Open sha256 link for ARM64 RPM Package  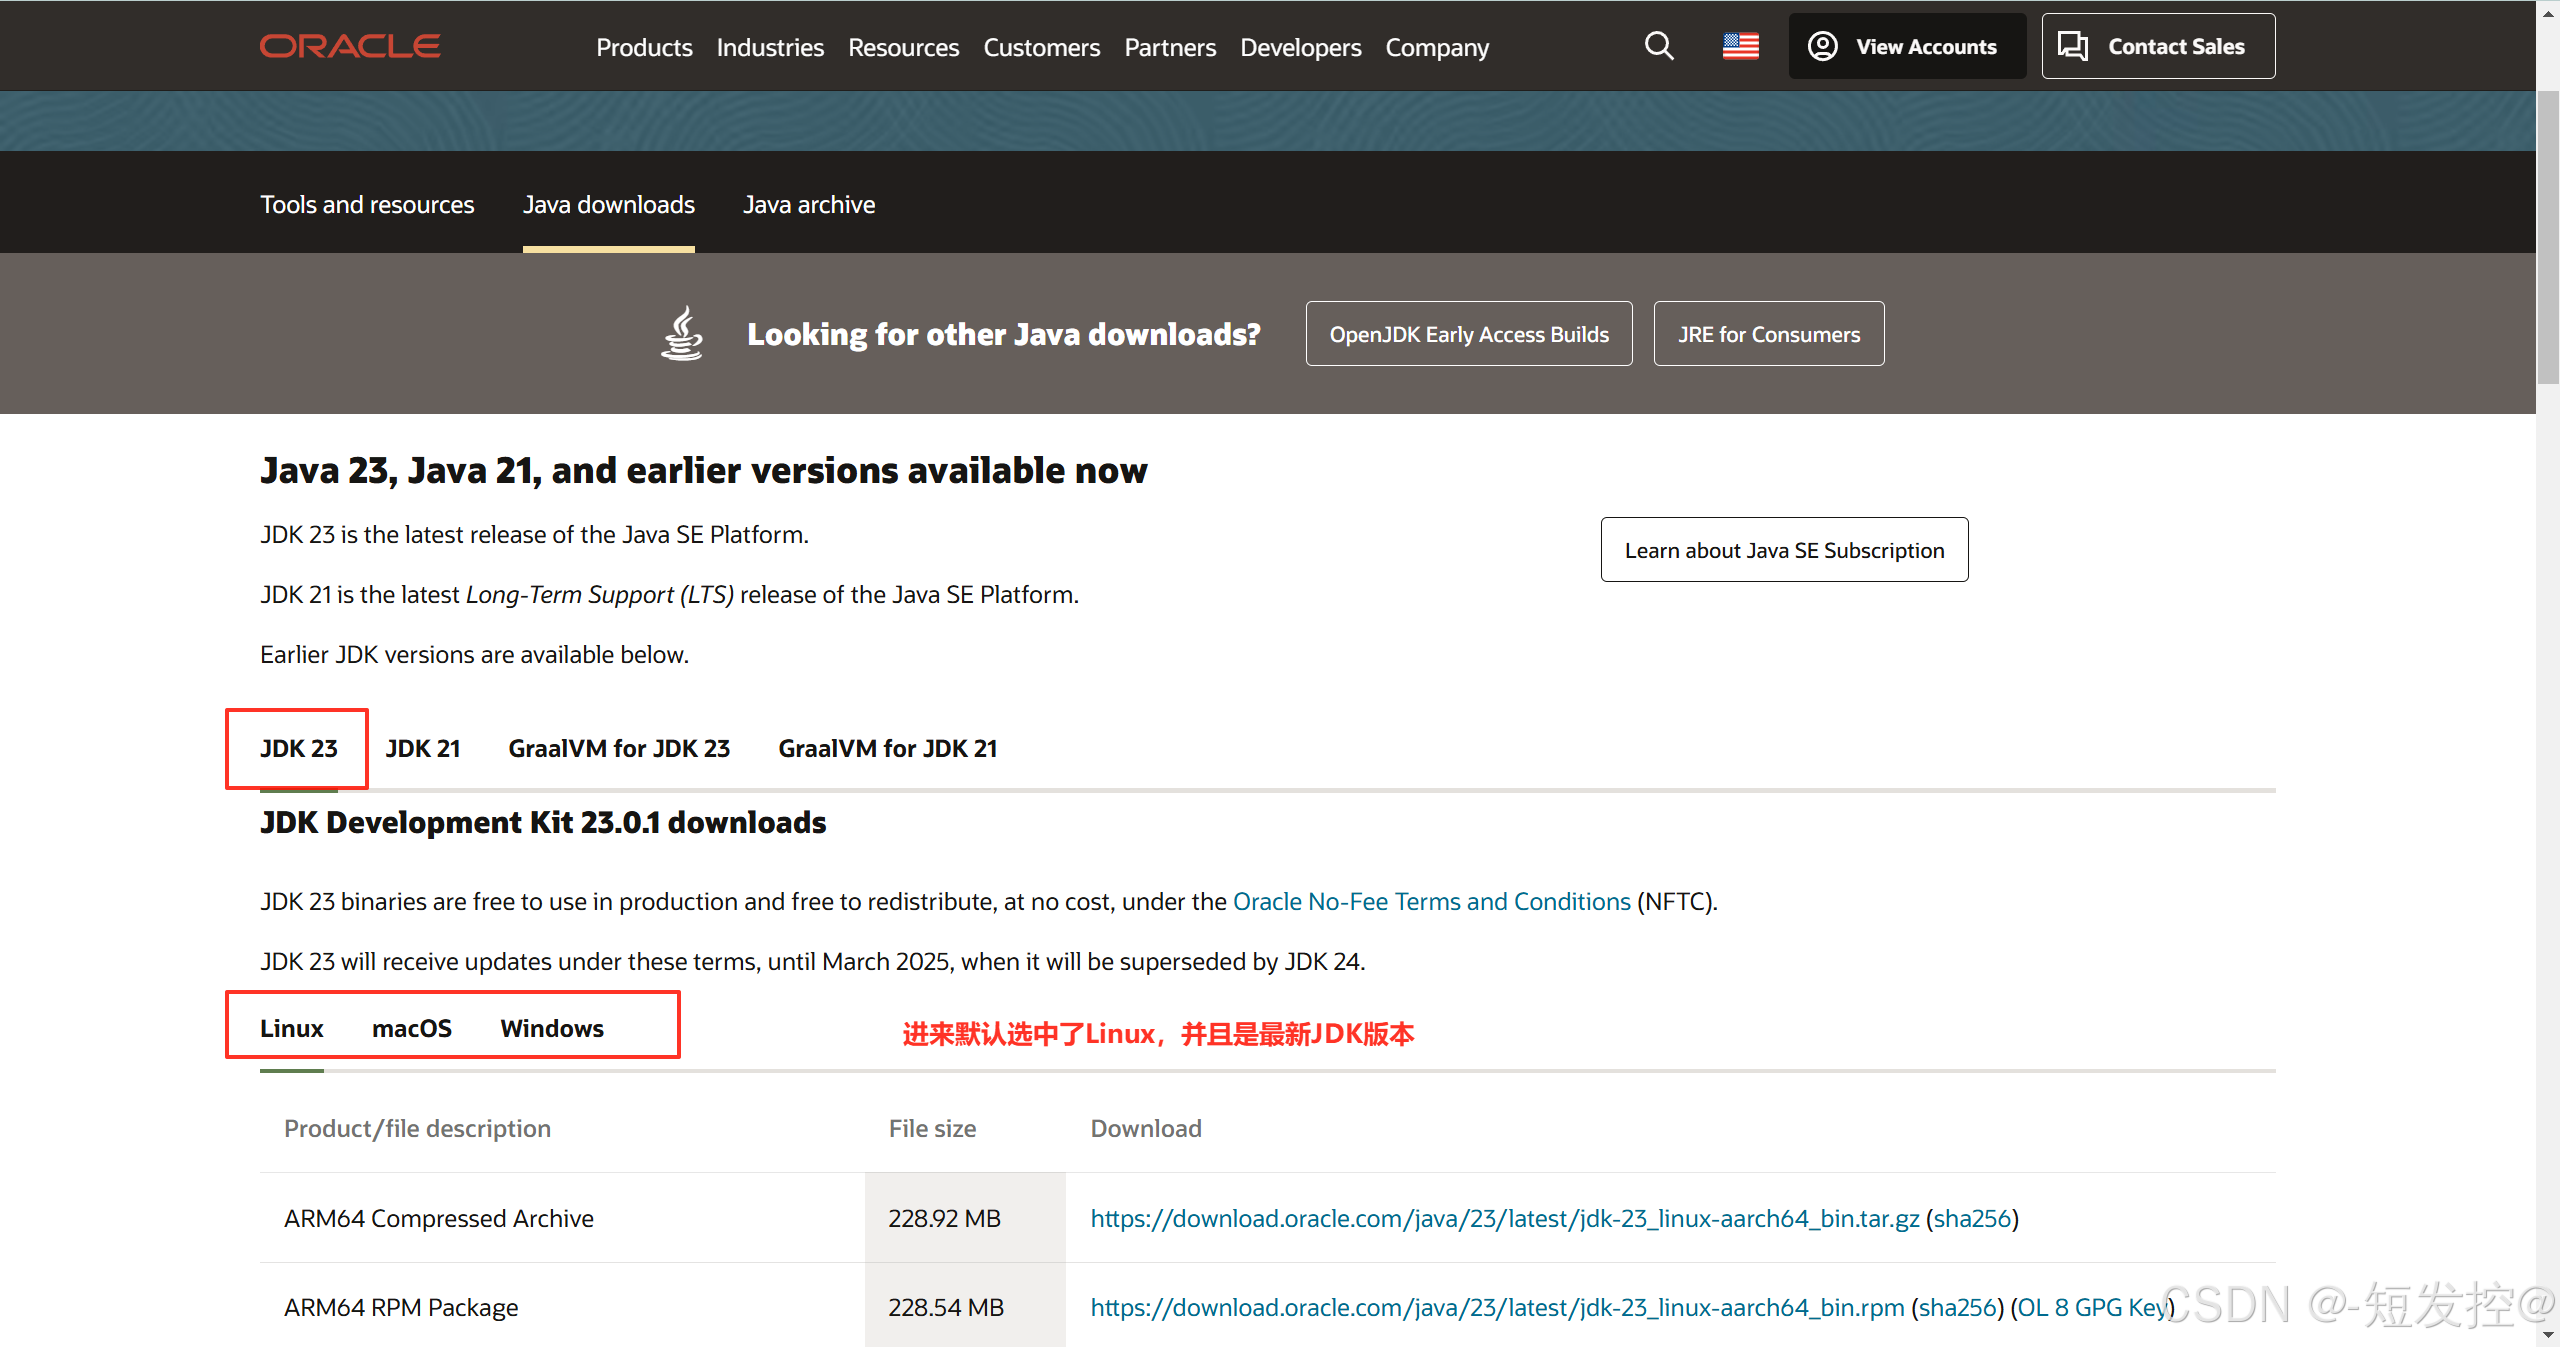(x=1957, y=1307)
